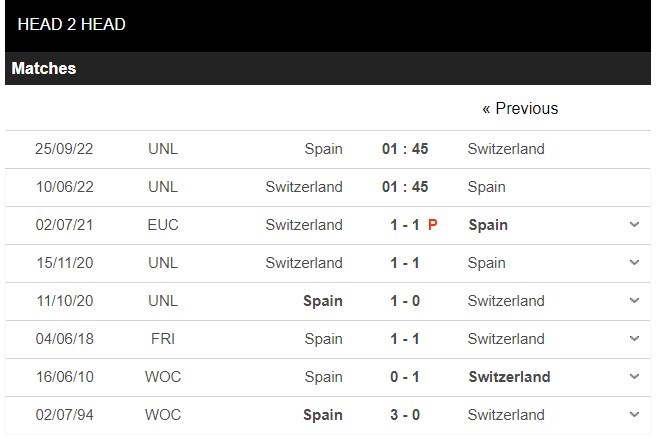Go to Previous matches page
Screen dimensions: 665x443
tap(520, 109)
